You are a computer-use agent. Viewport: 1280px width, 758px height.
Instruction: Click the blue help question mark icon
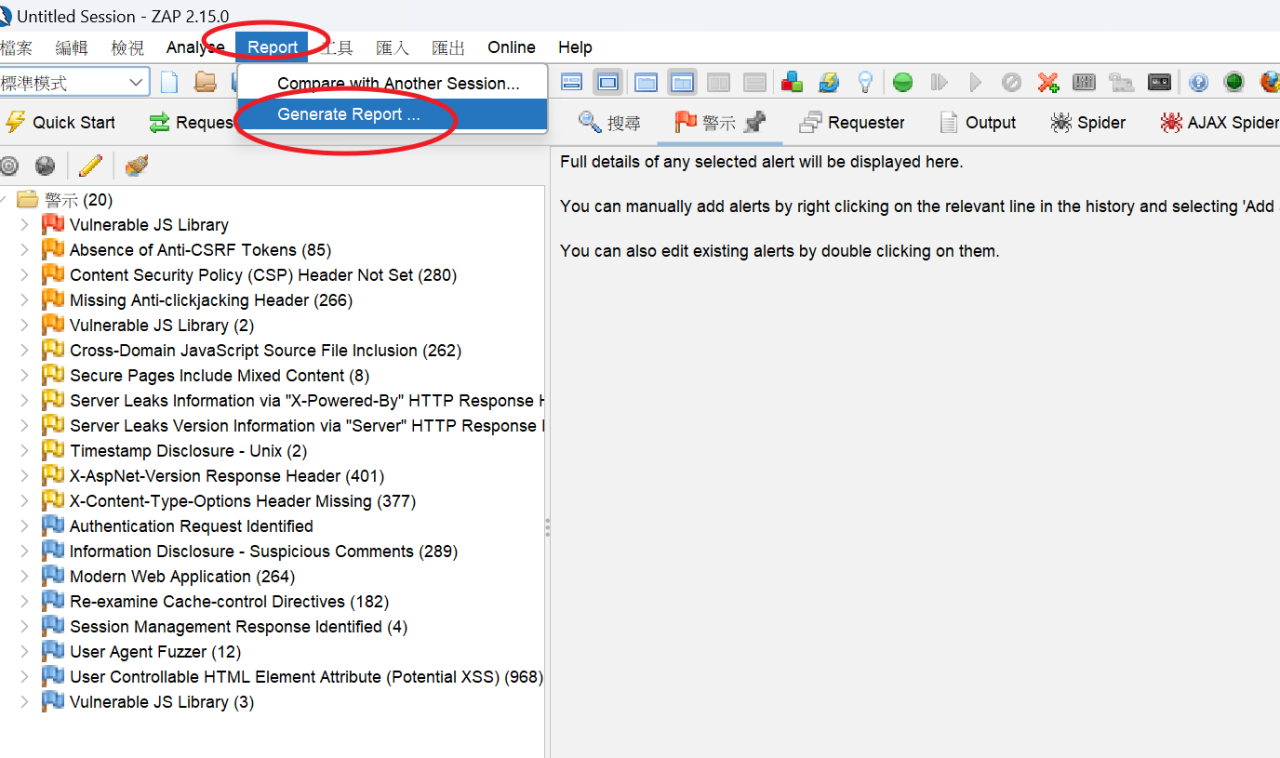1198,83
